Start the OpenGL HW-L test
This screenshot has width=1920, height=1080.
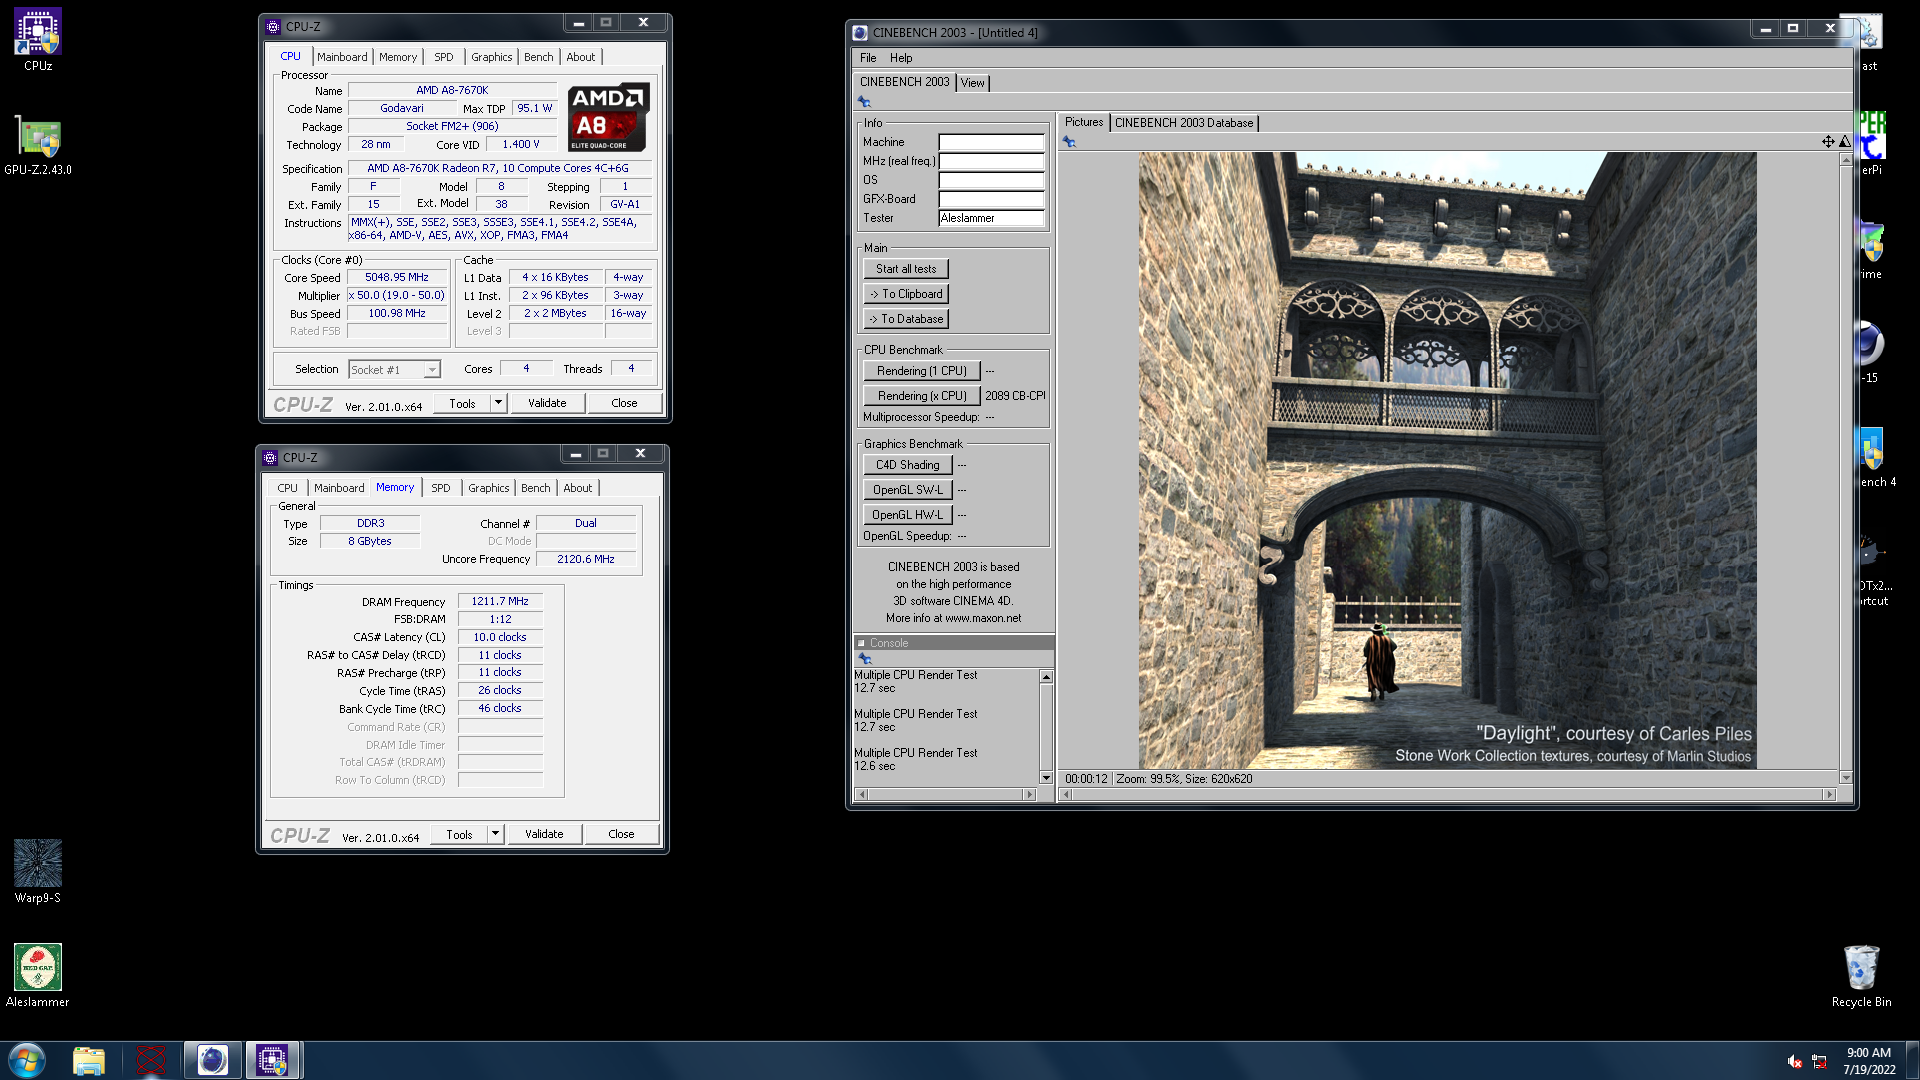(907, 515)
